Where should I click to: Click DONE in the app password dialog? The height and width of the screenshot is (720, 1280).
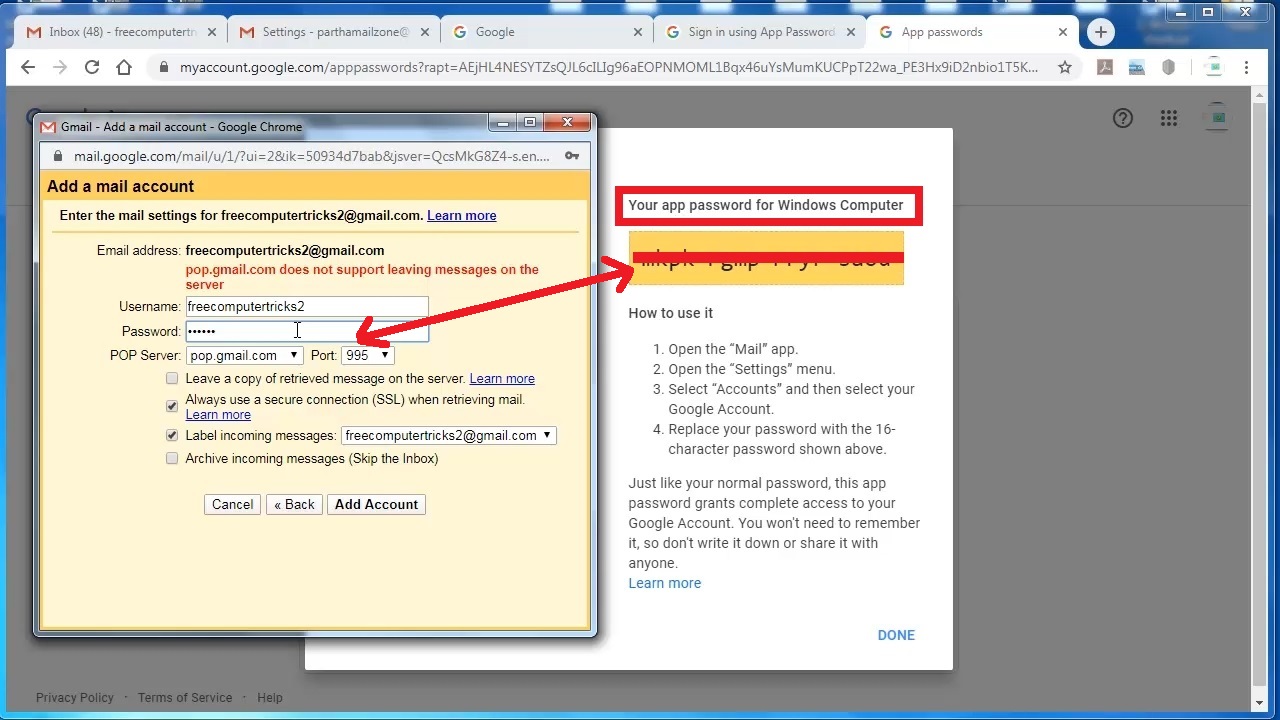point(896,635)
